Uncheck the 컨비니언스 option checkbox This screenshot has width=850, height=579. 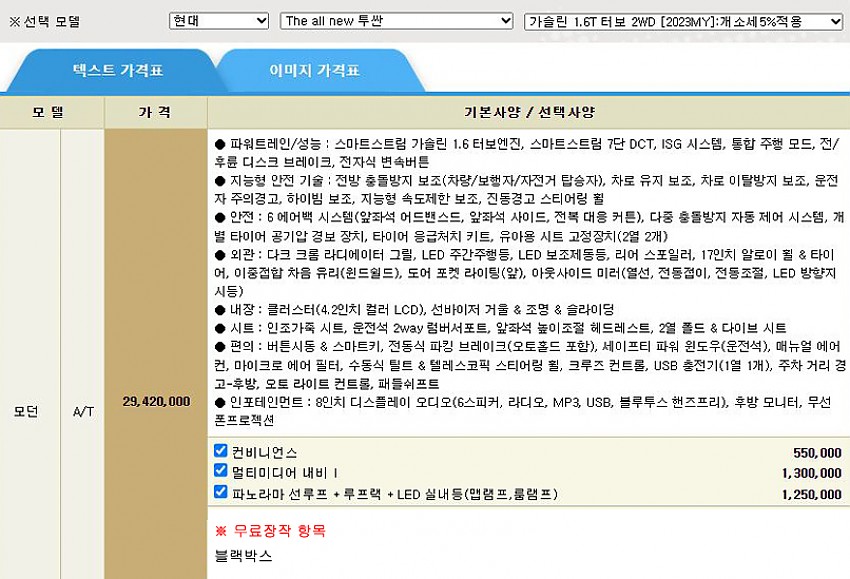(221, 452)
